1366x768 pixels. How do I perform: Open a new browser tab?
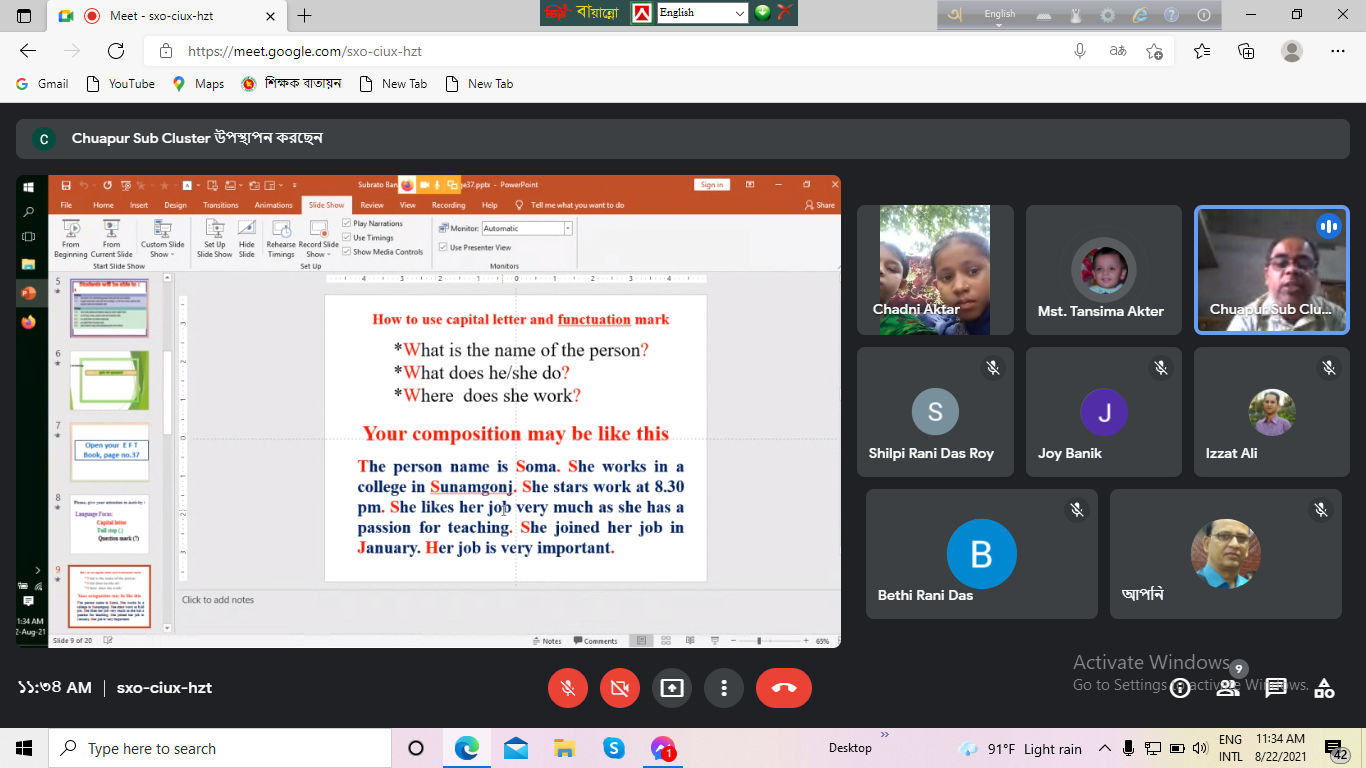tap(305, 15)
